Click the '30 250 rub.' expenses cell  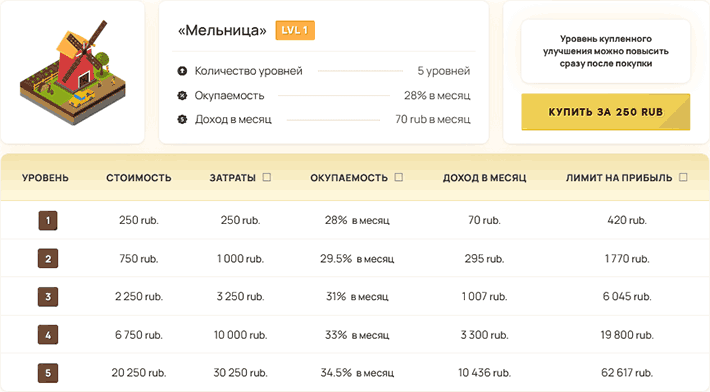coord(240,373)
